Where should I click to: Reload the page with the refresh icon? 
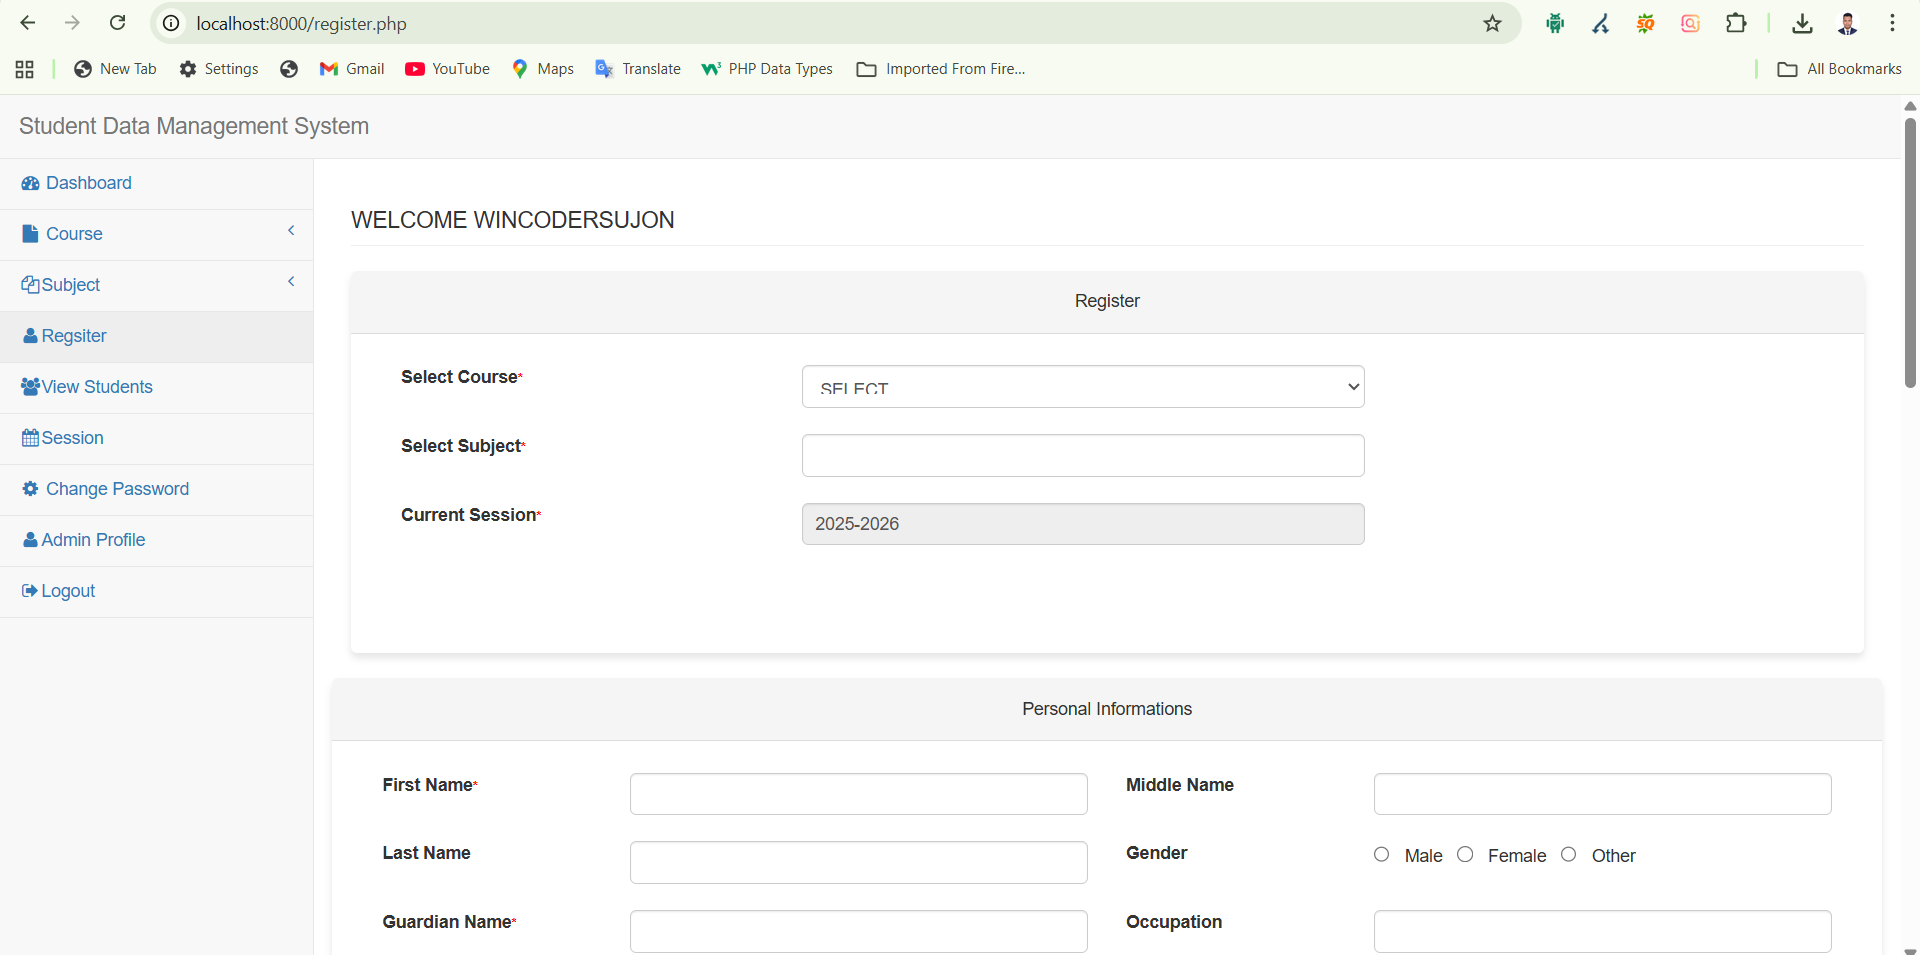click(118, 23)
